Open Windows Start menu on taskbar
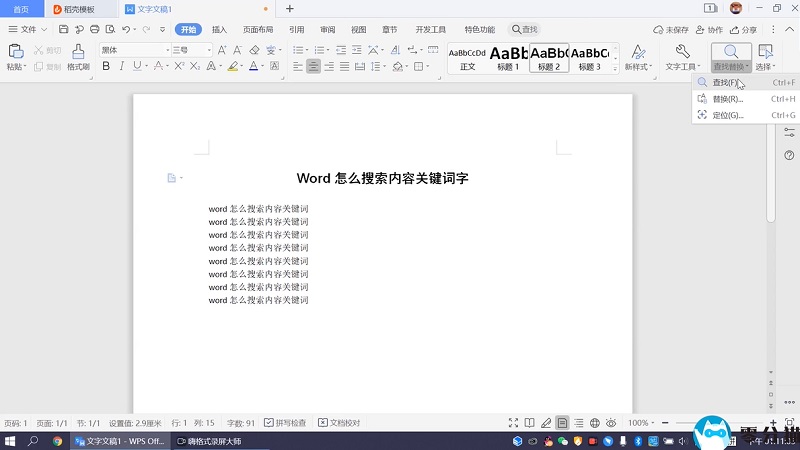Screen dimensions: 800x450 pyautogui.click(x=9, y=440)
